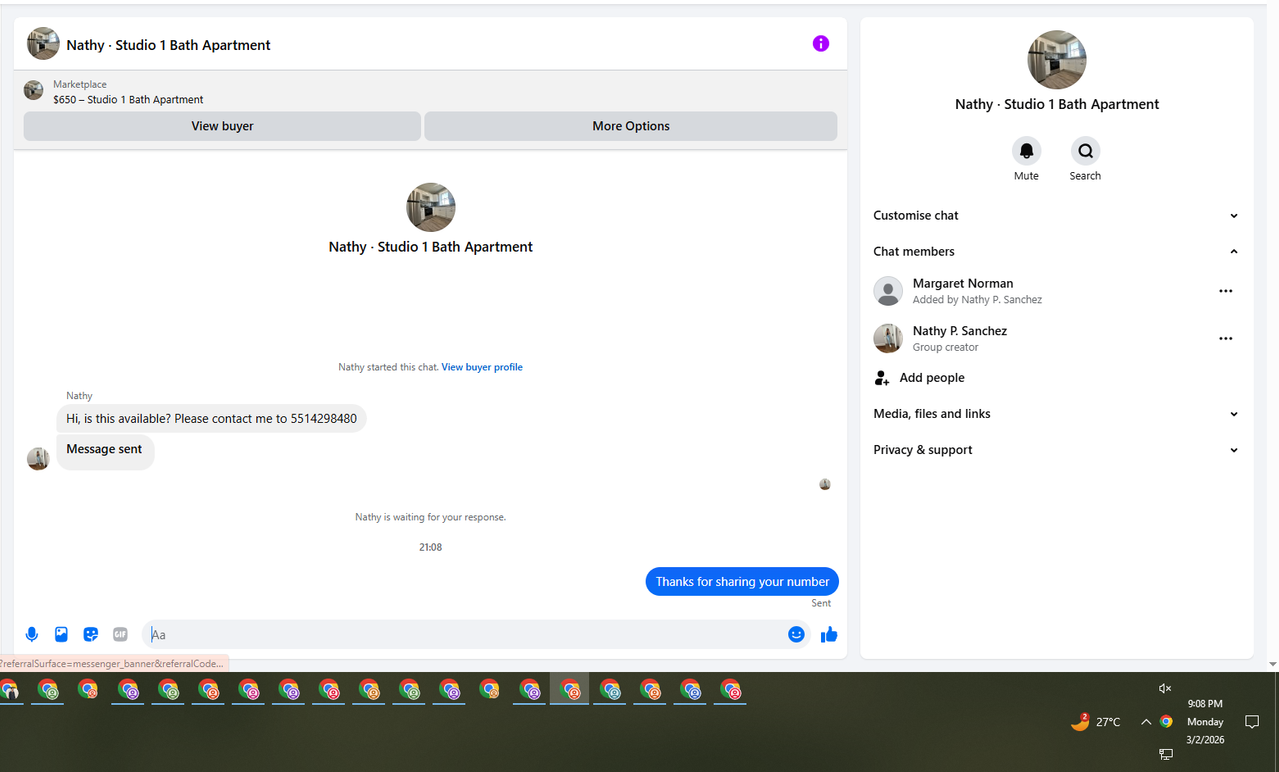
Task: Click the More Options button
Action: 631,126
